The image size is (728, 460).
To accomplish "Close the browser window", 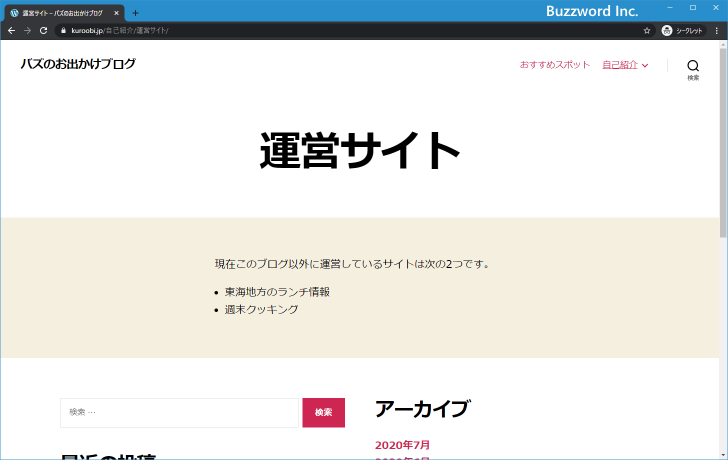I will pyautogui.click(x=716, y=8).
